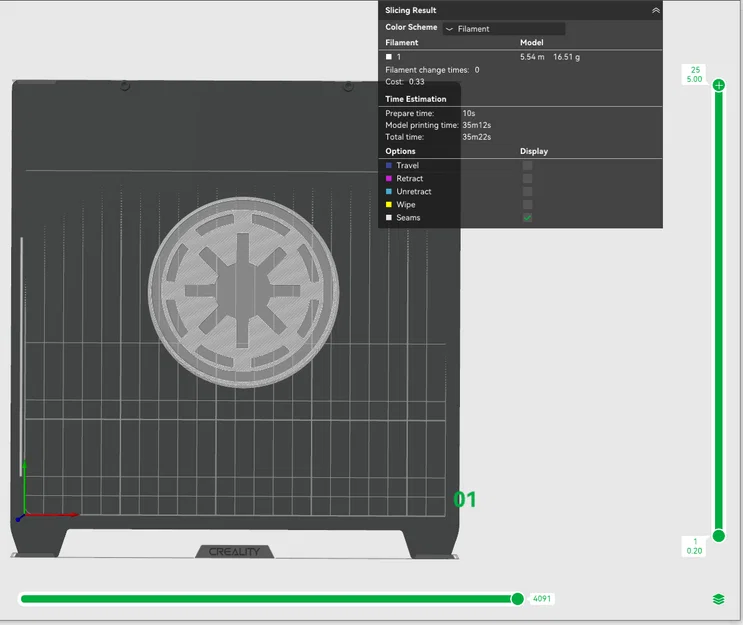Click the Filament column heading
The image size is (743, 625).
[x=402, y=43]
